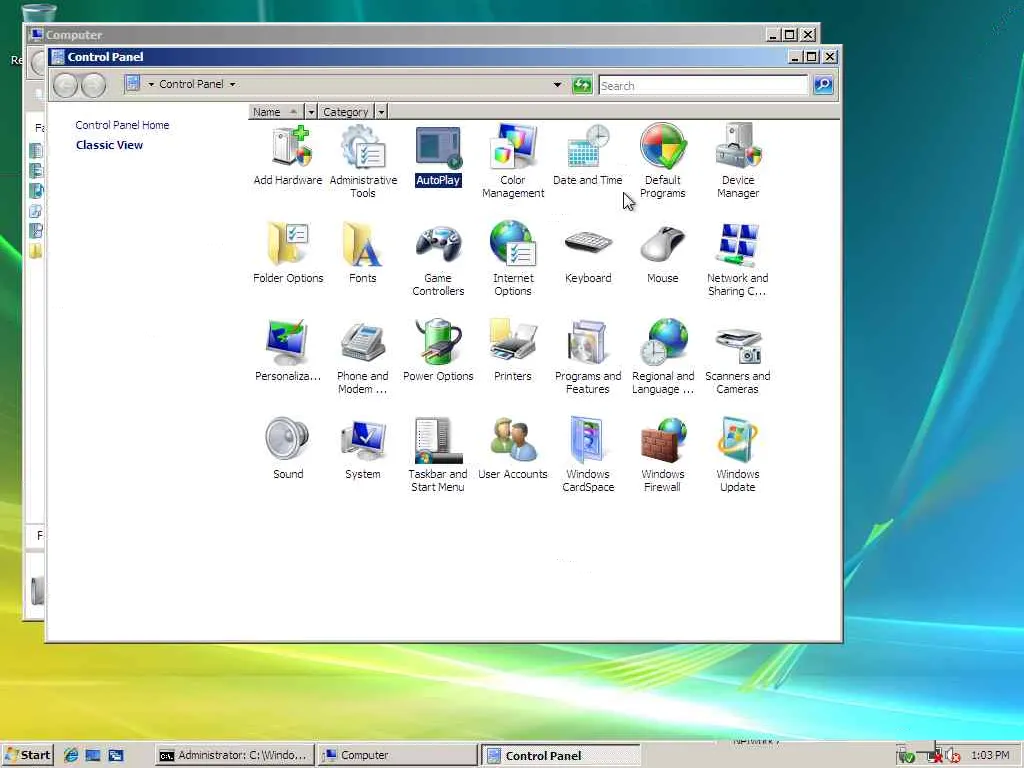
Task: Open the Fonts folder
Action: pyautogui.click(x=362, y=253)
